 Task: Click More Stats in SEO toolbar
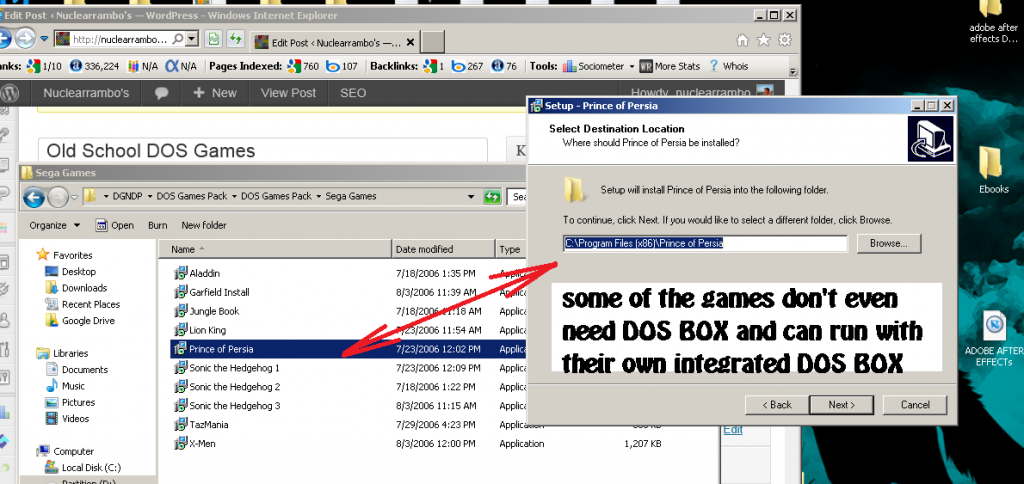click(x=670, y=66)
